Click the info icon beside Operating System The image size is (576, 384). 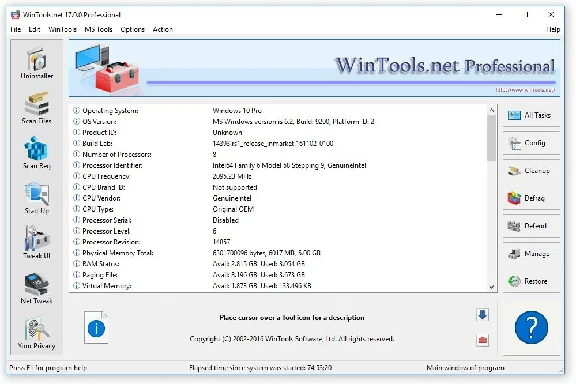76,110
